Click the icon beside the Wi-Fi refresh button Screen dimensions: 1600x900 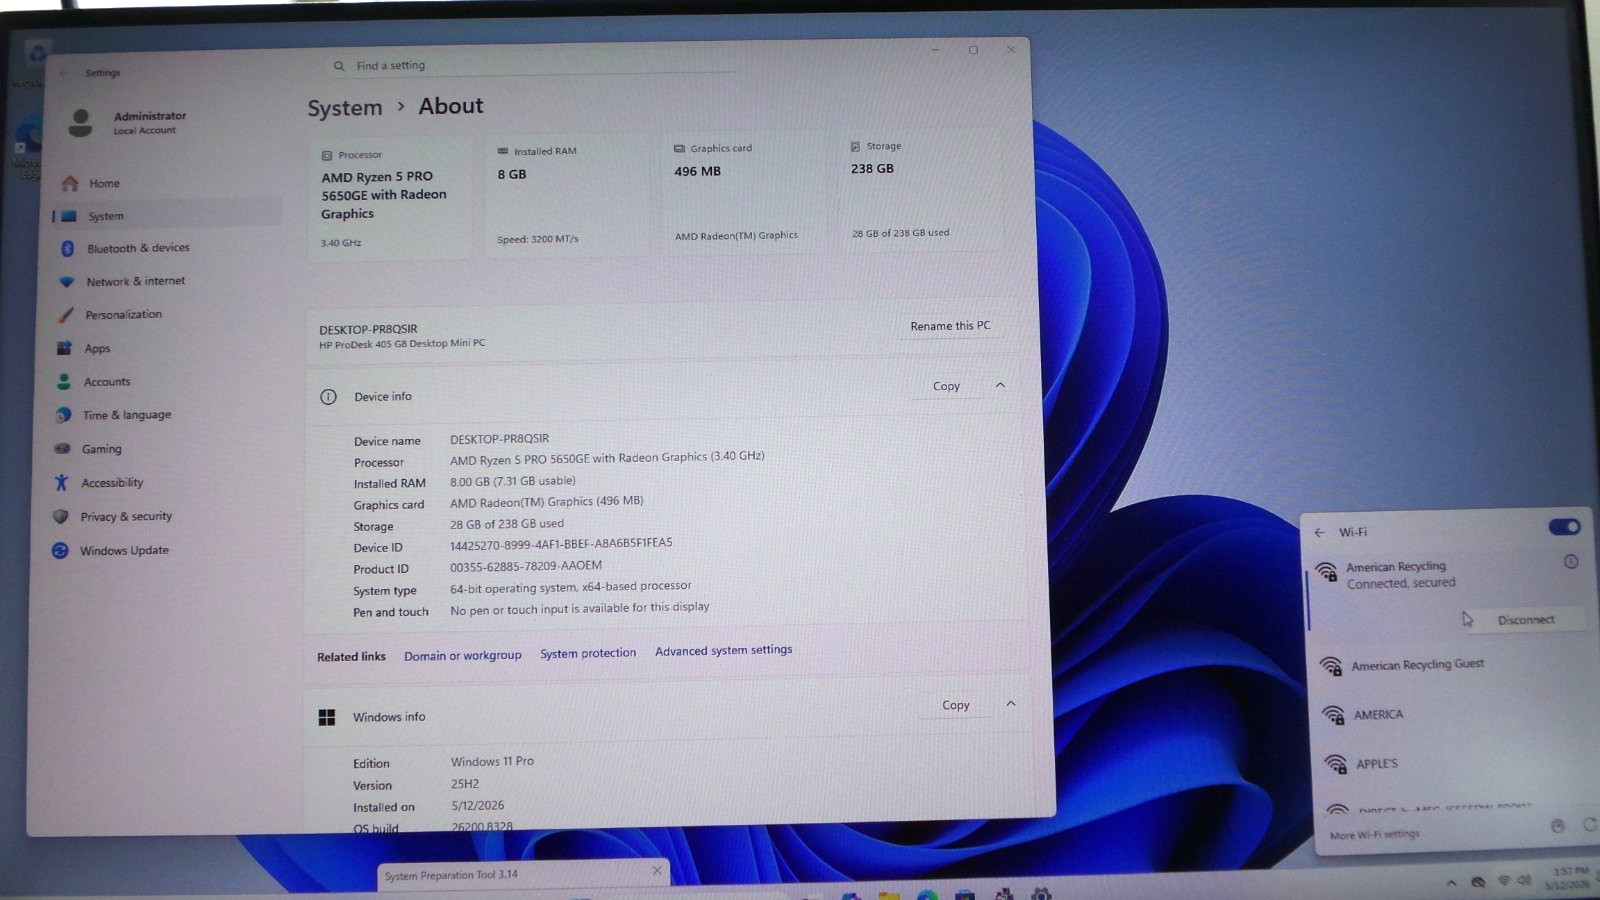(x=1557, y=826)
